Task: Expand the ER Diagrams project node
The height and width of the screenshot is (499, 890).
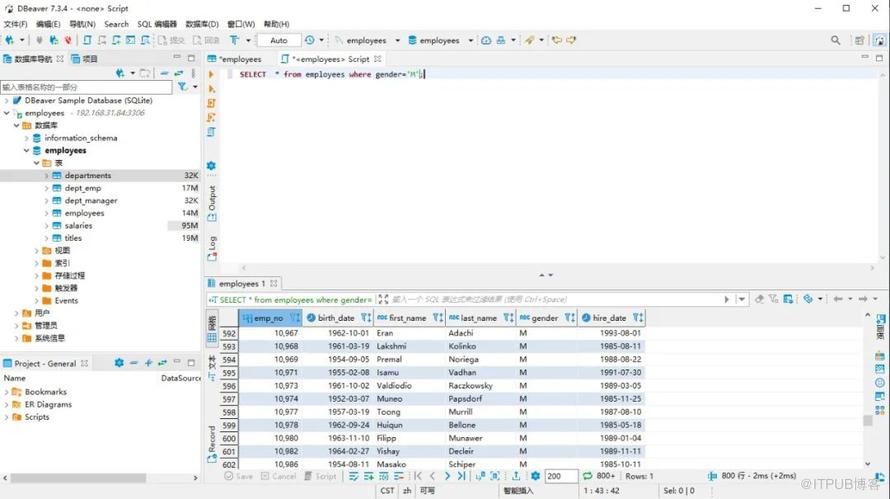Action: [x=6, y=404]
